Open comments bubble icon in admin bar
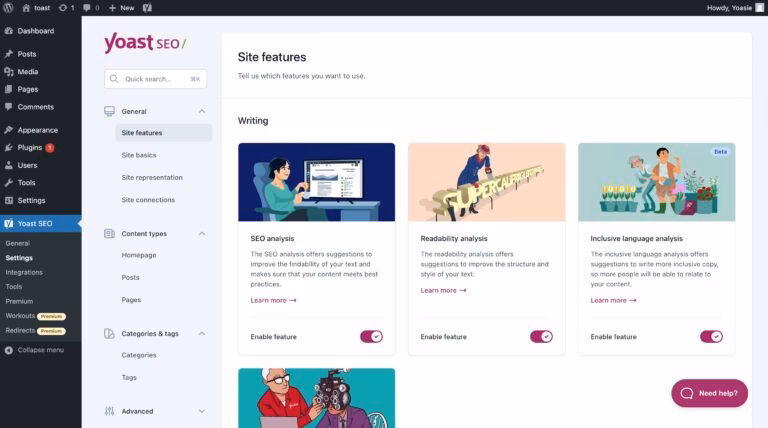 point(88,7)
